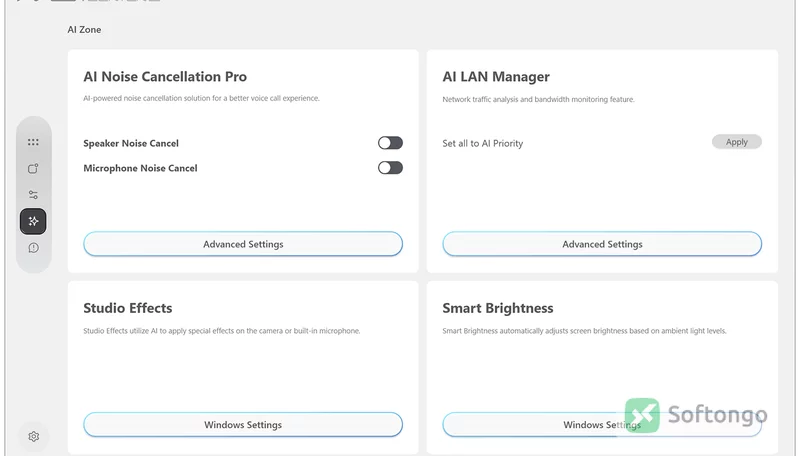Open AI LAN Manager Advanced Settings
The height and width of the screenshot is (456, 800).
coord(602,244)
